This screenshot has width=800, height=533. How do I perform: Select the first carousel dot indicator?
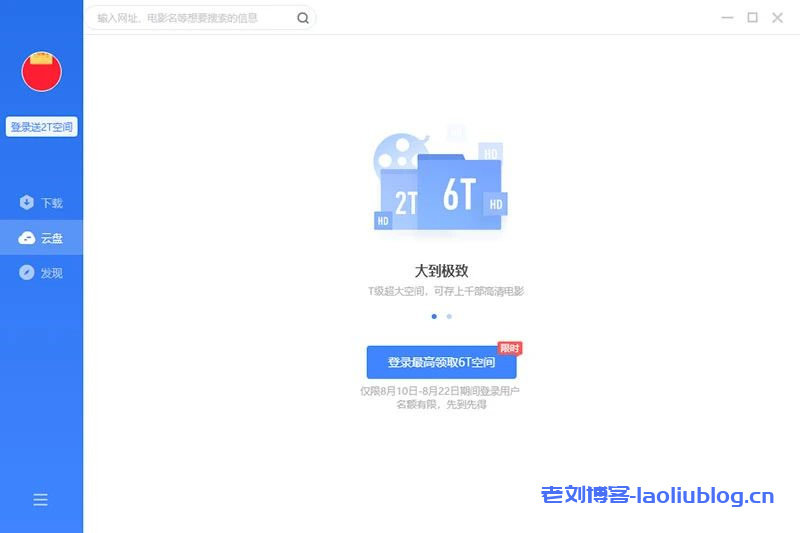[434, 316]
